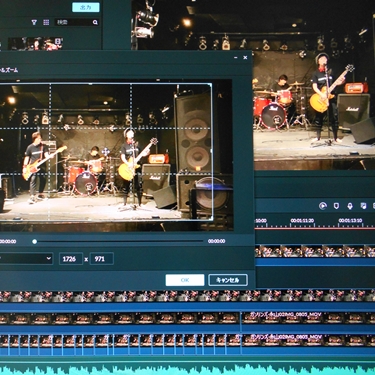Switch media library to grid view
The height and width of the screenshot is (375, 375).
coord(46,22)
